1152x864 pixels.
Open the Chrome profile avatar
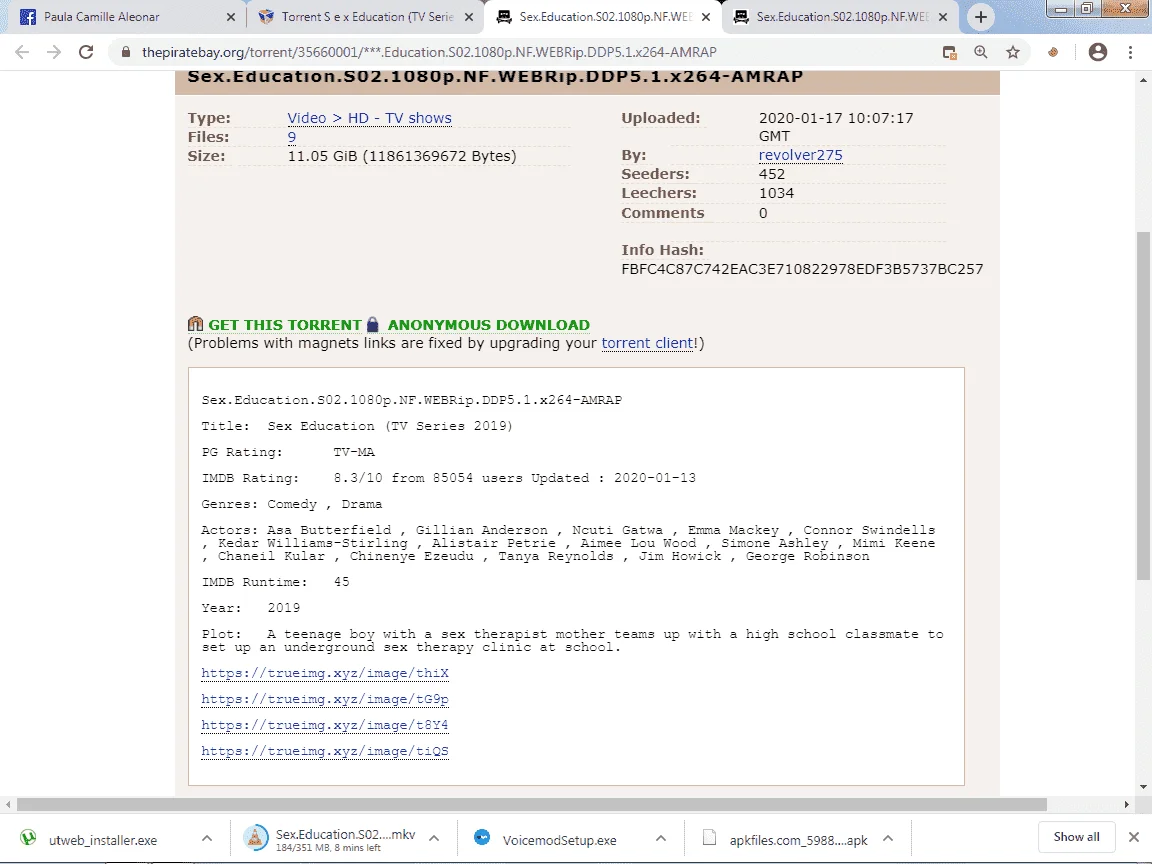(1098, 52)
